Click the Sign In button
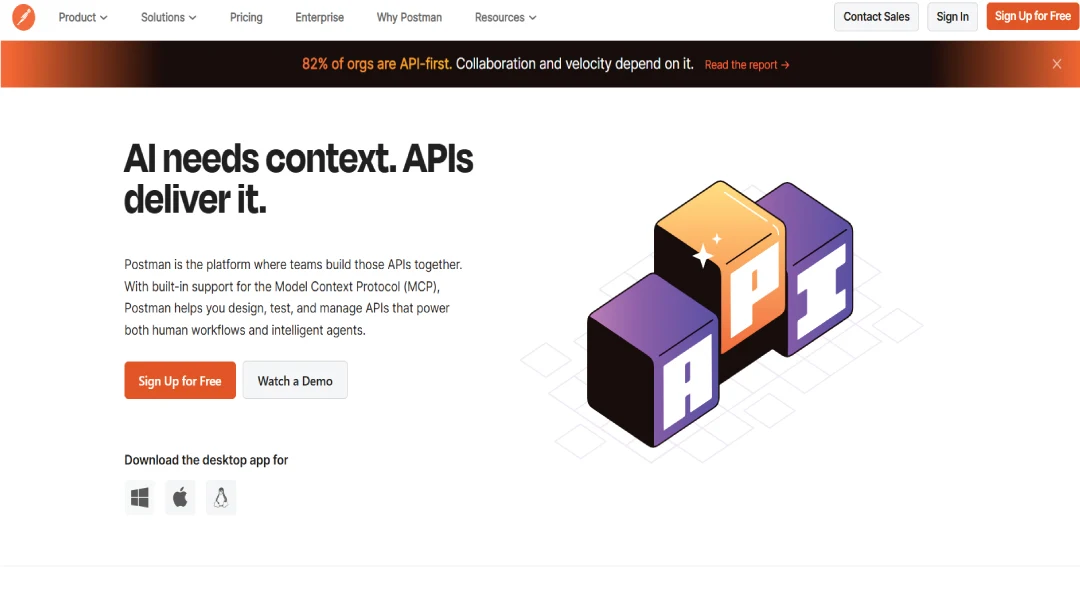Viewport: 1080px width, 600px height. 952,17
